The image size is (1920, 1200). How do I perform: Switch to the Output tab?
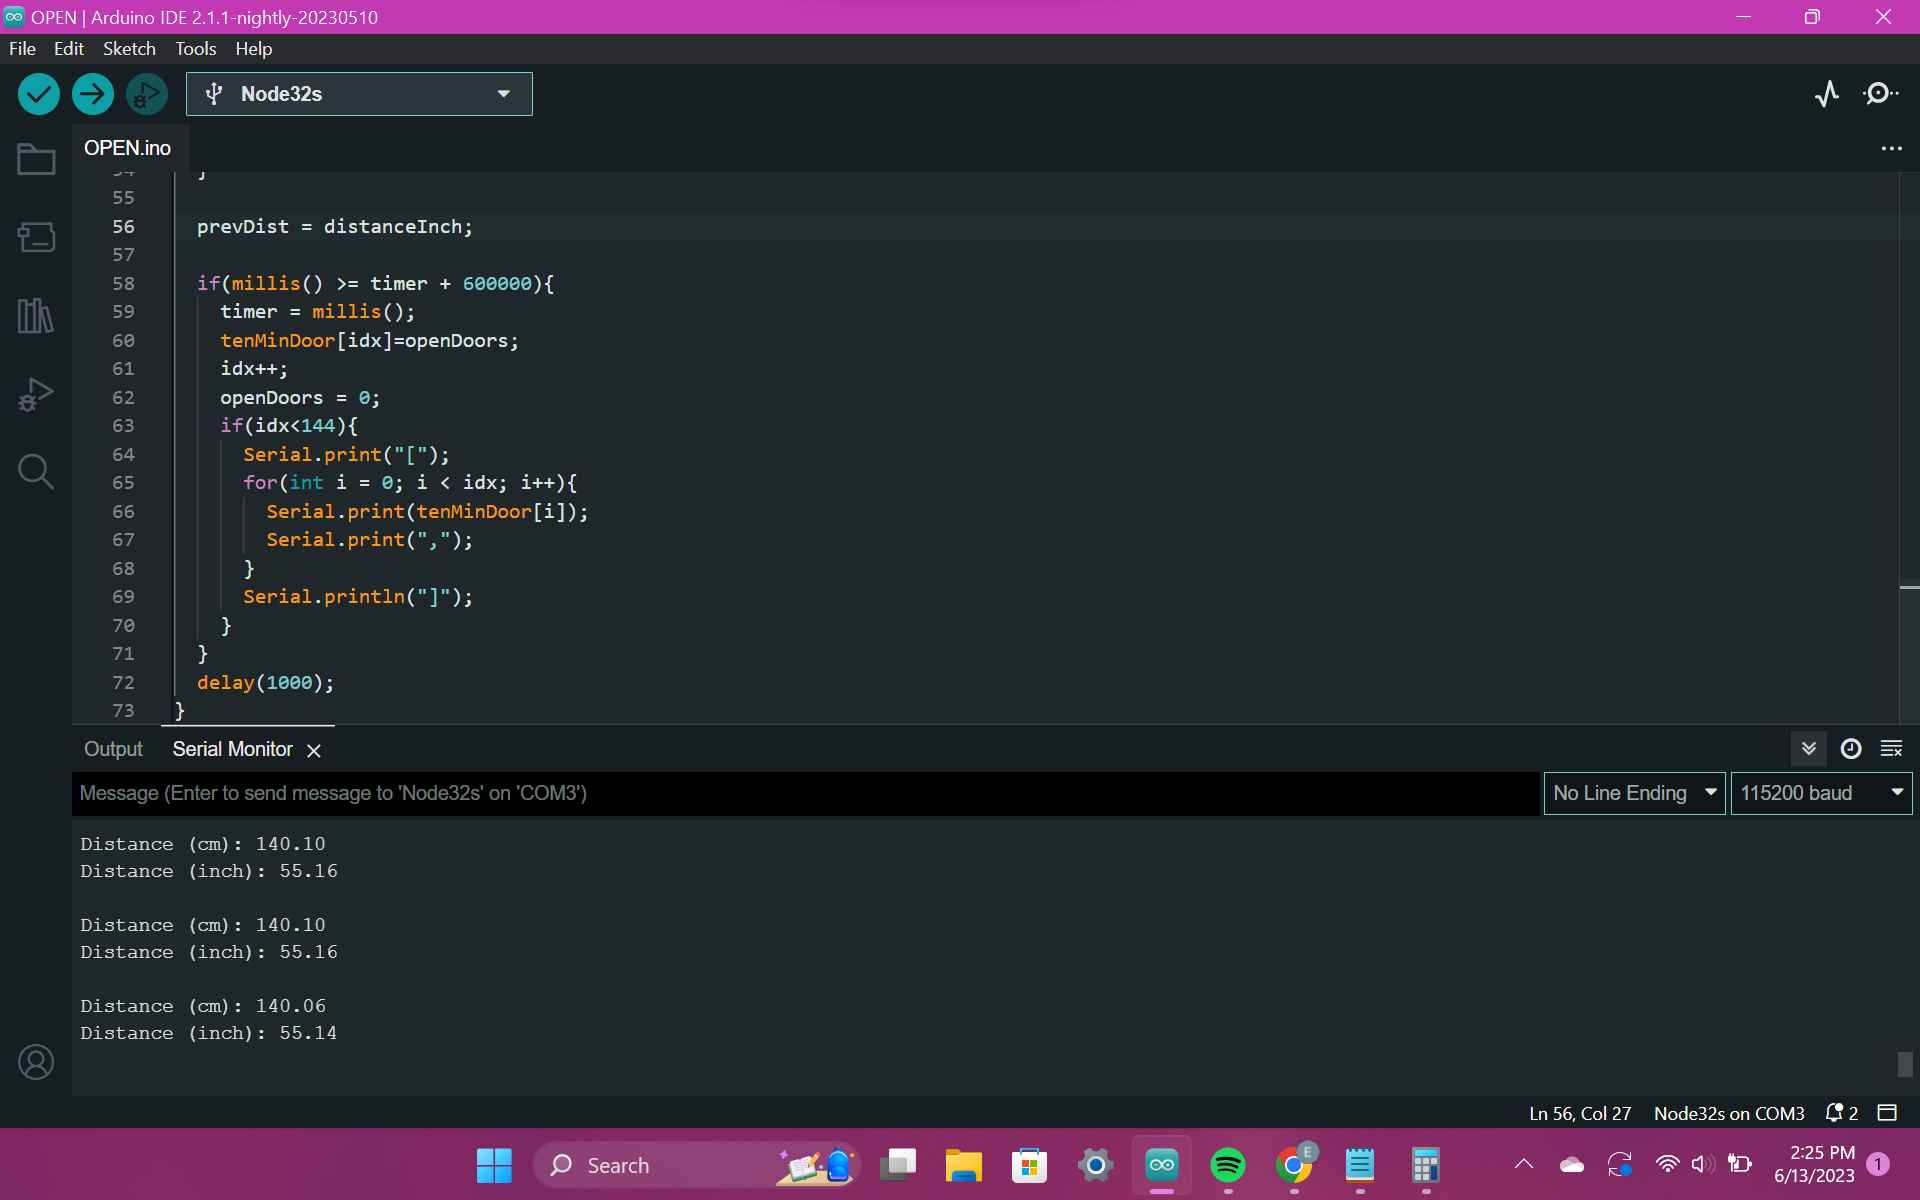[x=113, y=749]
